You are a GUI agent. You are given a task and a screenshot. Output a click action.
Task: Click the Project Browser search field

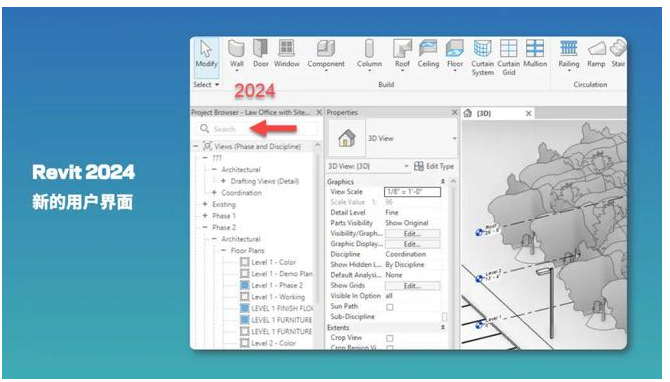coord(258,129)
